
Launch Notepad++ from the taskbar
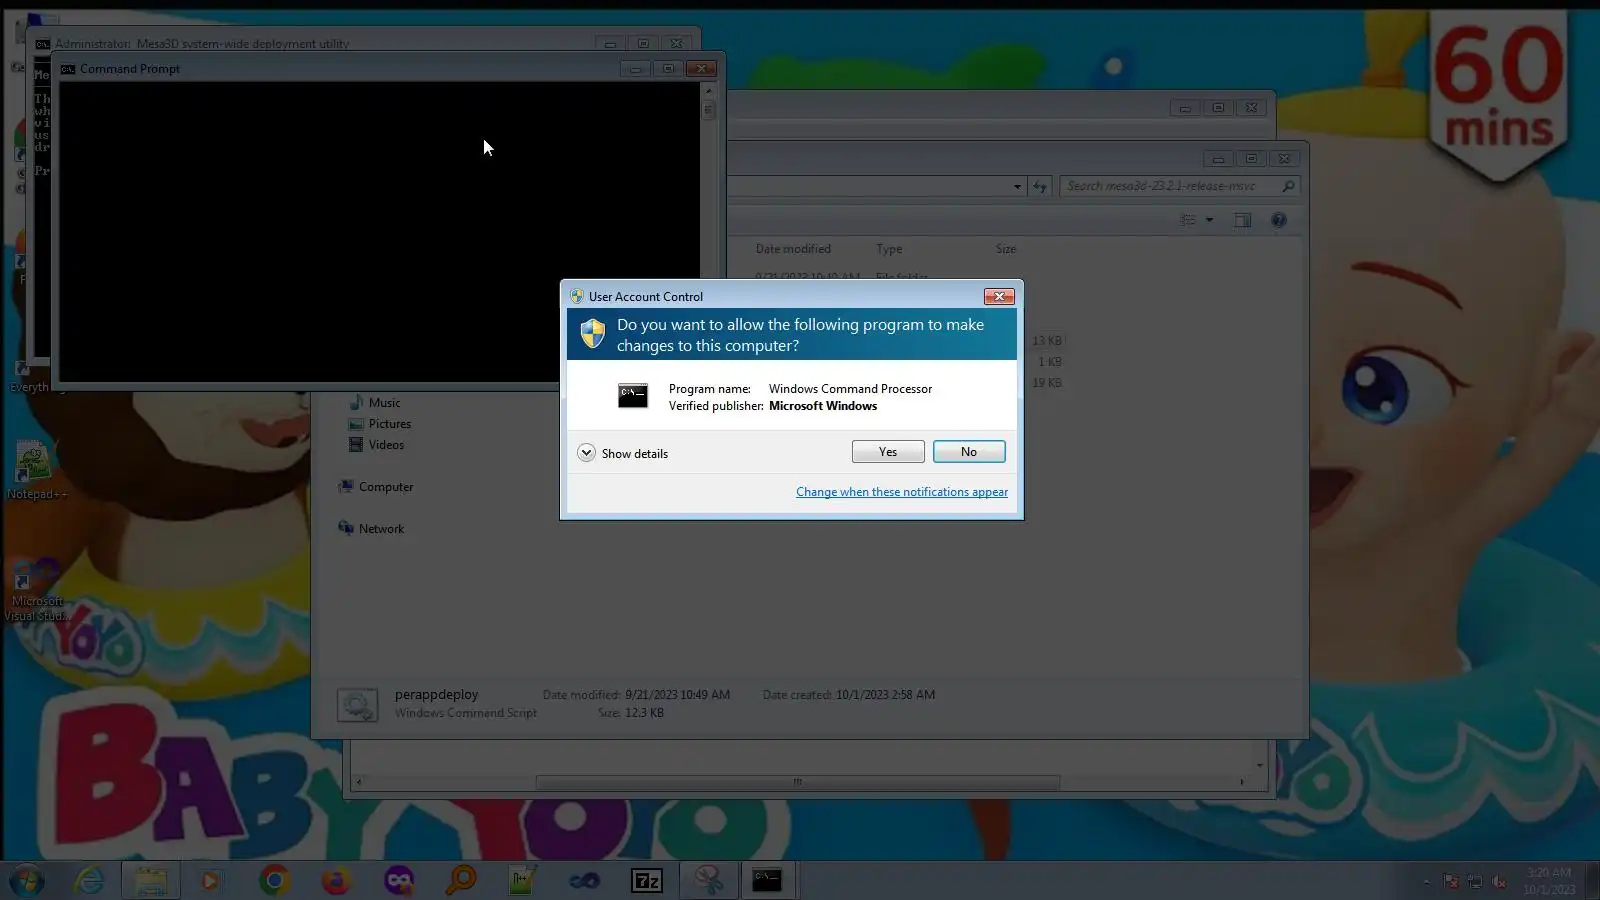523,881
